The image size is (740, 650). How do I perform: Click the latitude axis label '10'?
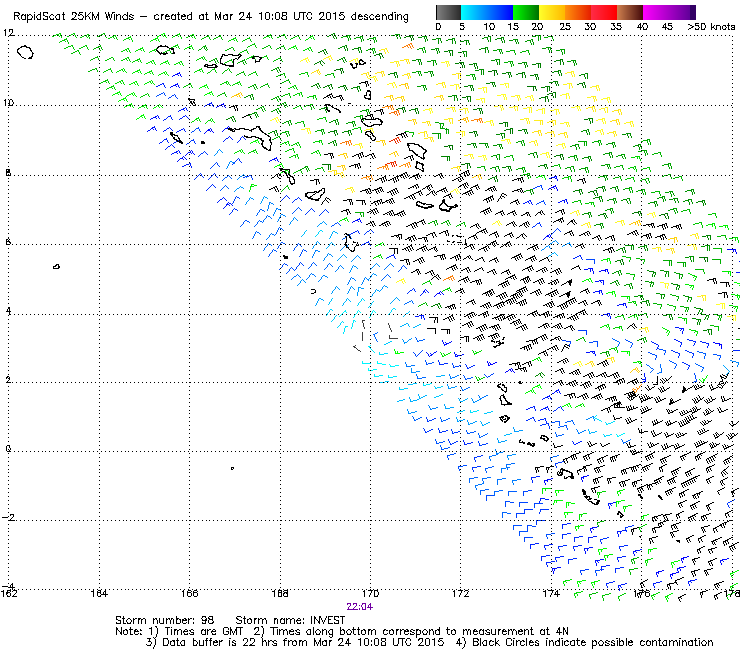[8, 102]
